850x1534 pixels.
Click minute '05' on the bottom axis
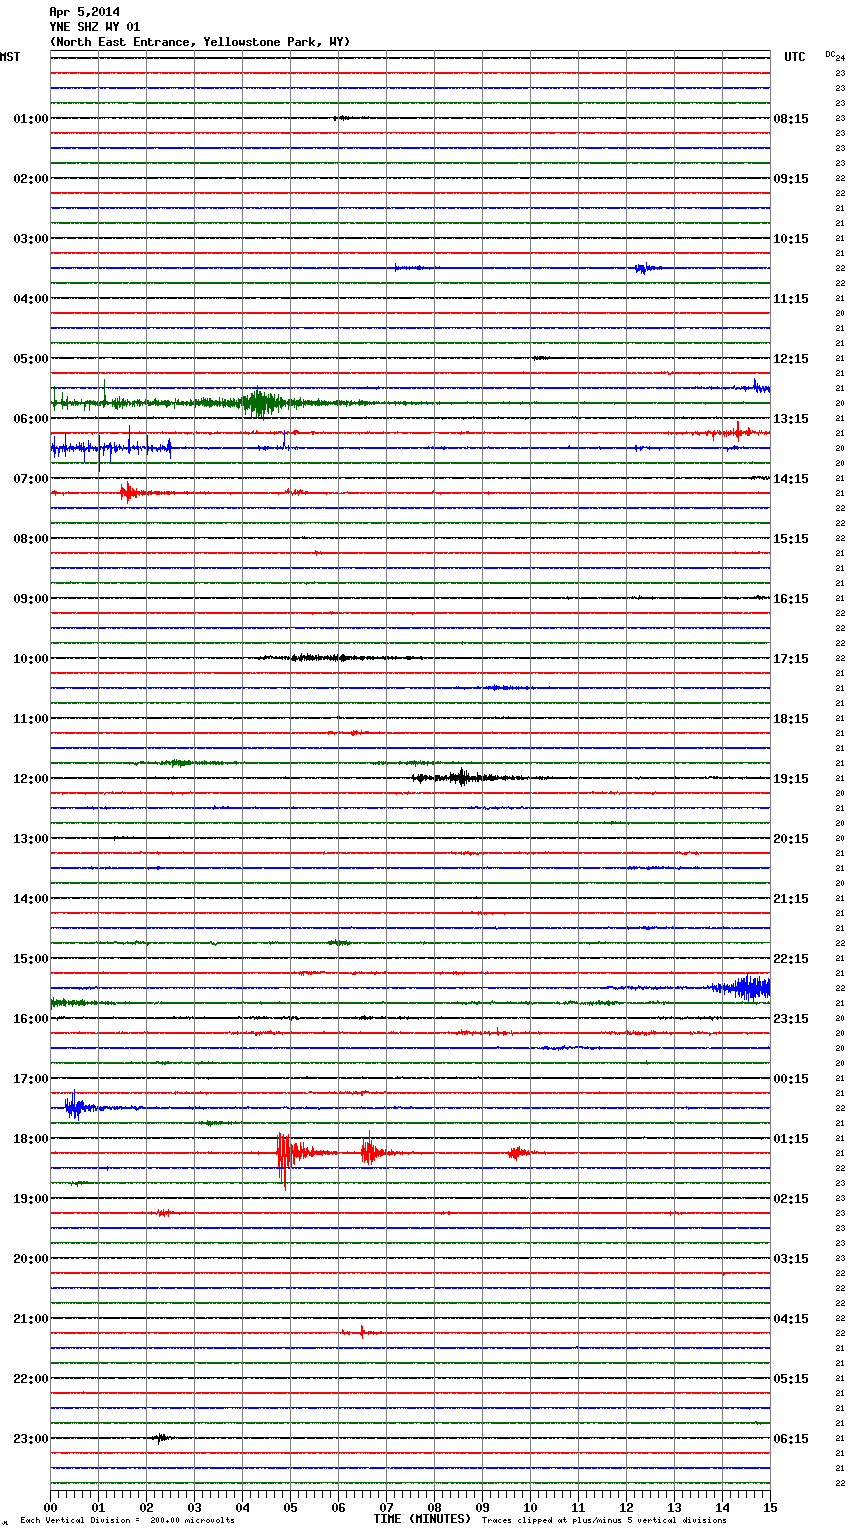290,1507
